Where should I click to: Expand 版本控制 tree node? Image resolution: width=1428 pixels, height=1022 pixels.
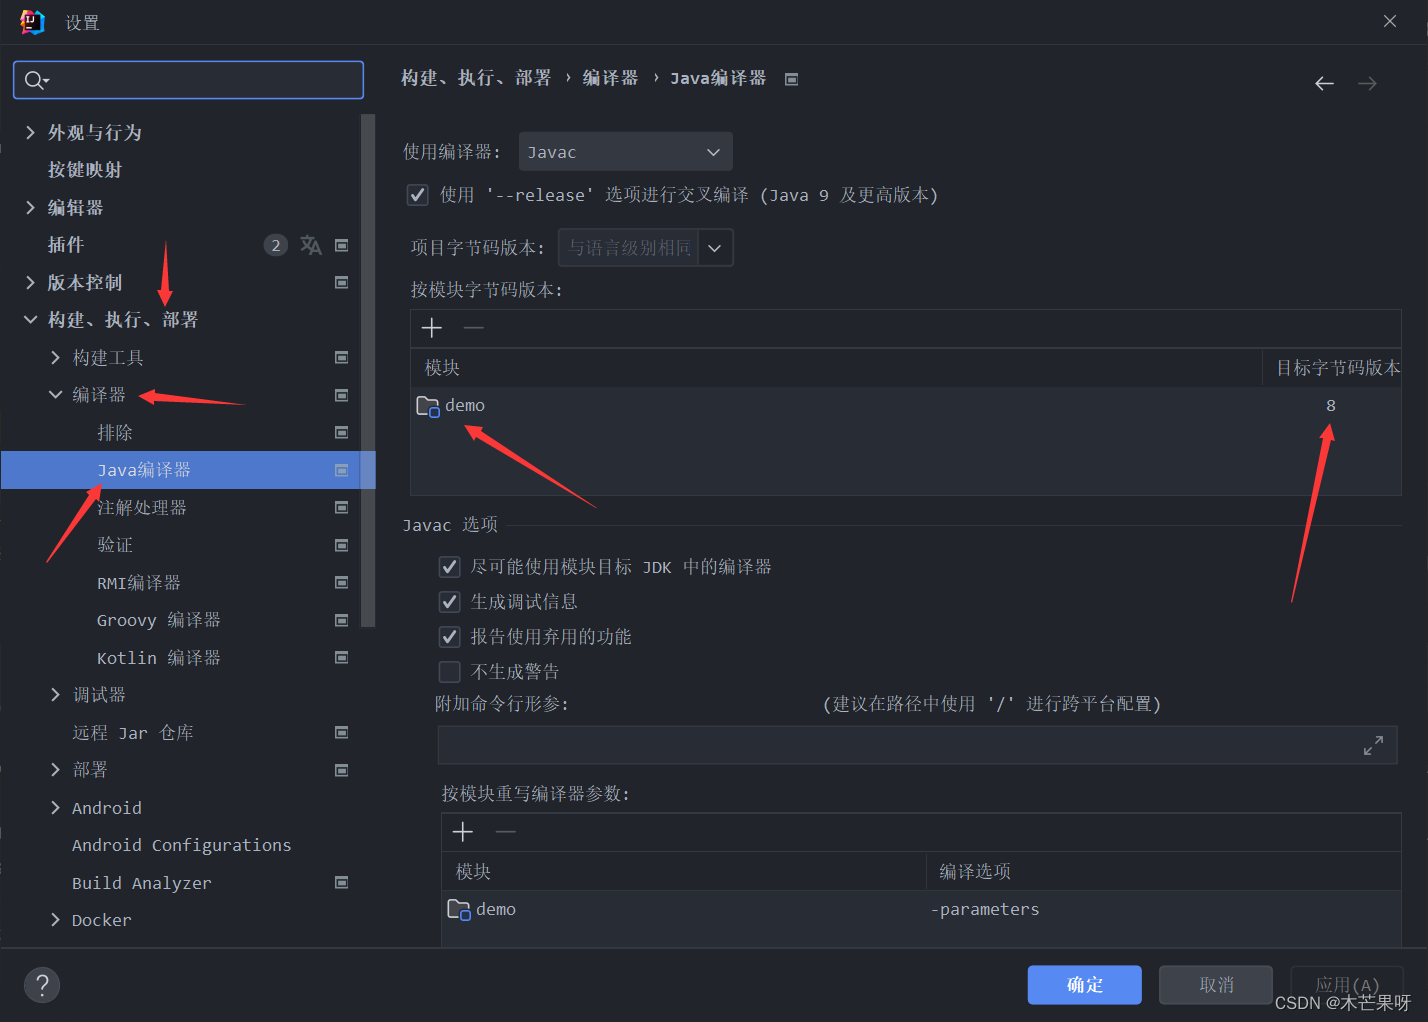pyautogui.click(x=30, y=283)
